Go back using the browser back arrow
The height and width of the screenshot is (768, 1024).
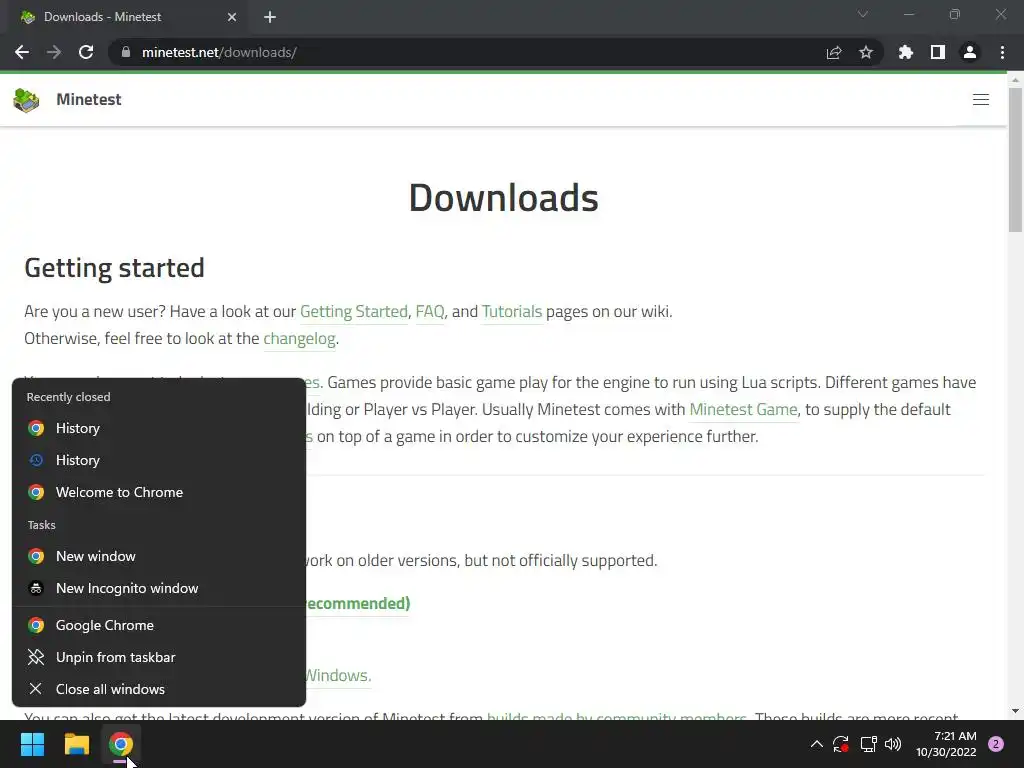pos(22,52)
